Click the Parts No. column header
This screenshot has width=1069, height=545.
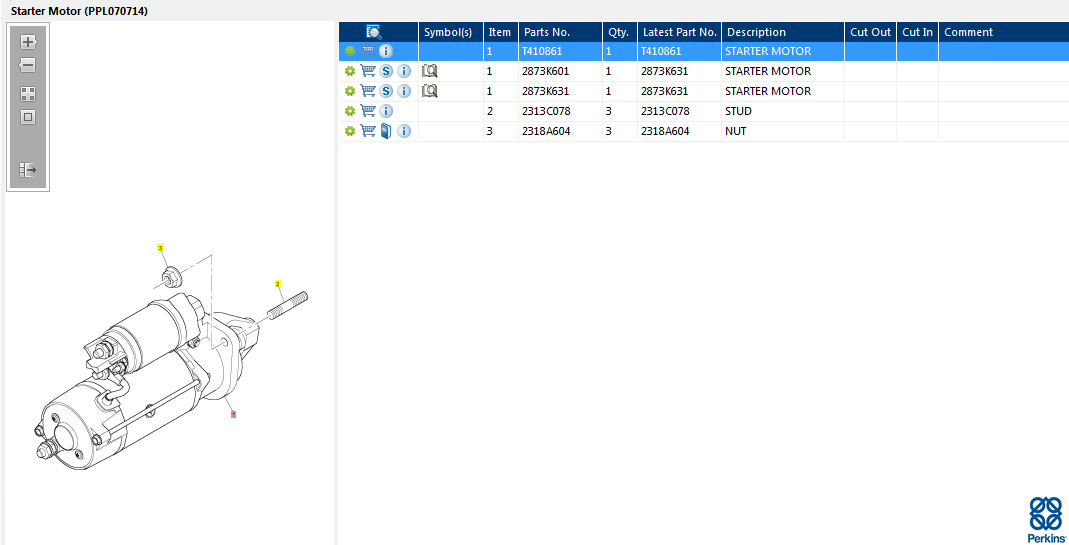[x=560, y=32]
